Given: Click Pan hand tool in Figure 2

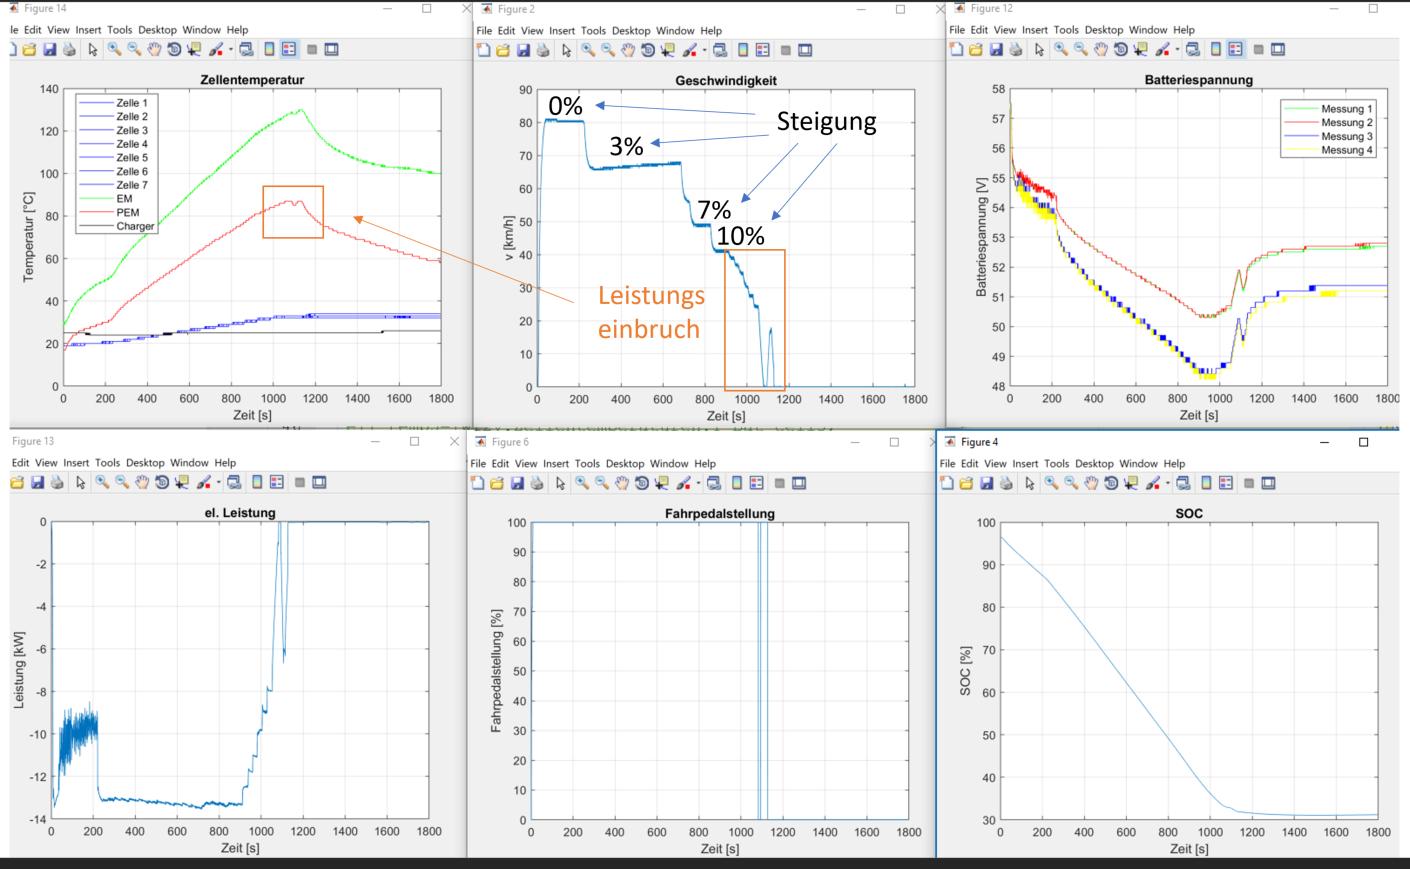Looking at the screenshot, I should (x=627, y=50).
